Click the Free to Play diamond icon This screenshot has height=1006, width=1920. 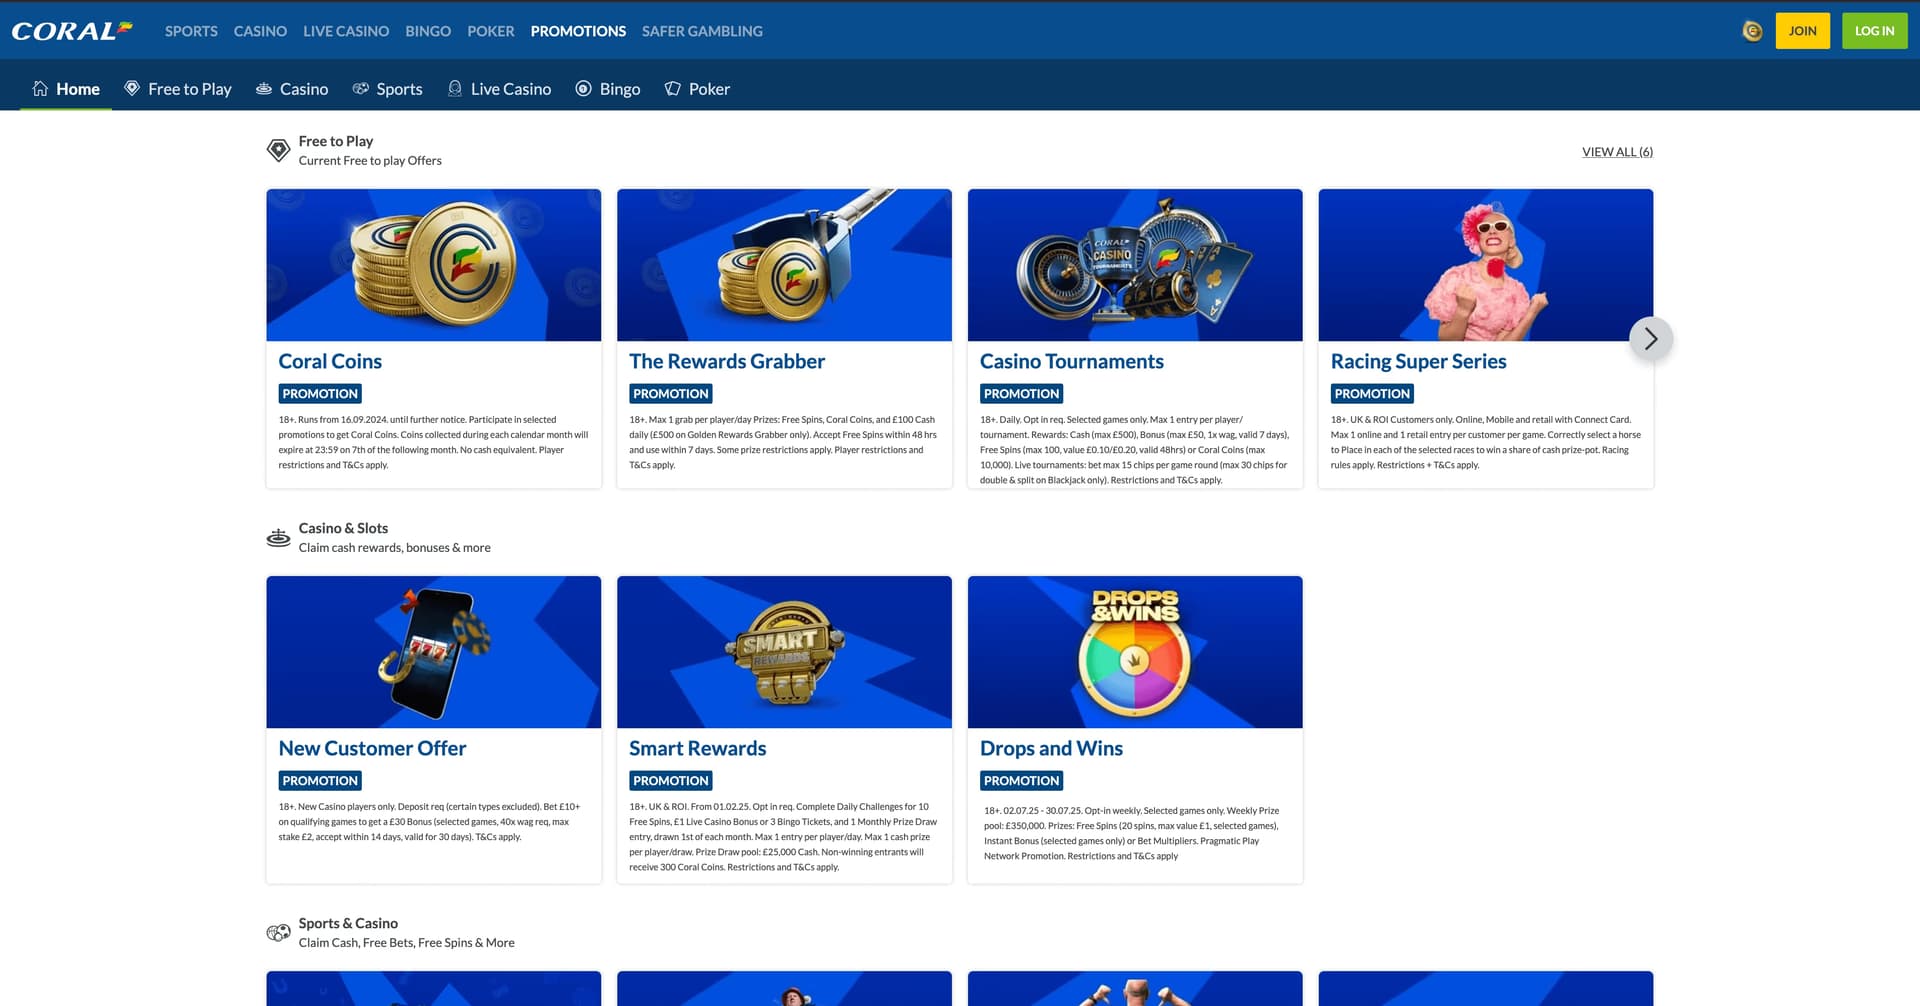[132, 89]
